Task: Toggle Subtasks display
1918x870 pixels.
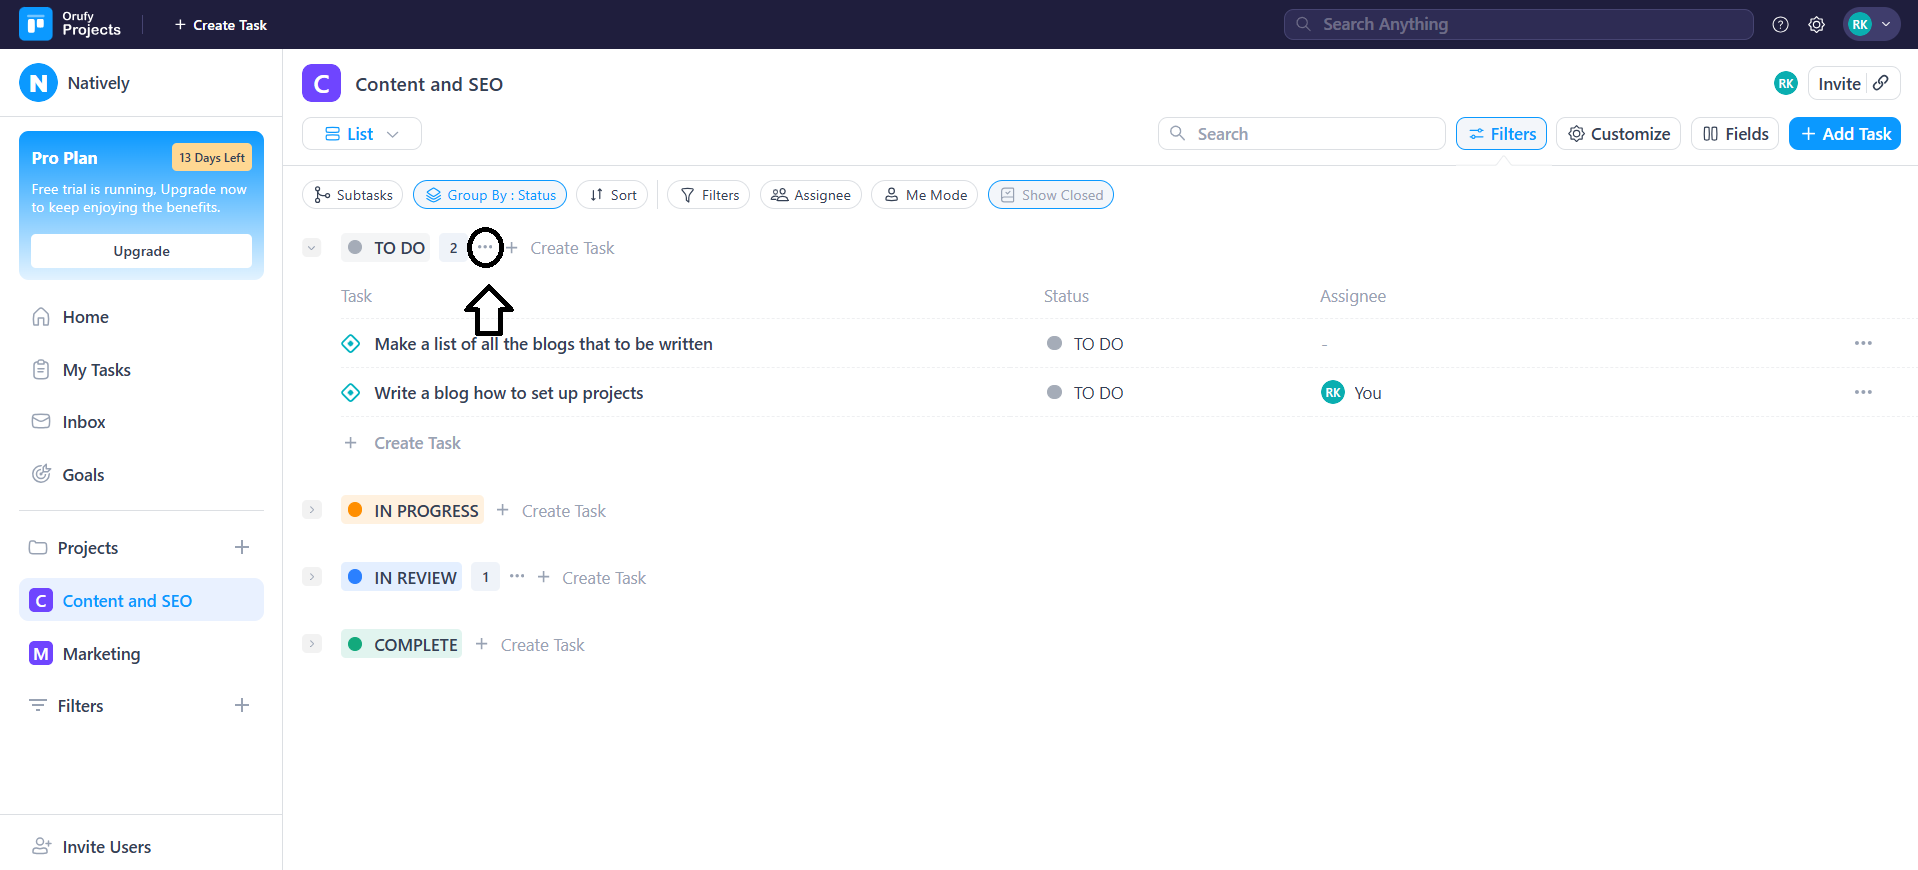Action: pyautogui.click(x=352, y=195)
